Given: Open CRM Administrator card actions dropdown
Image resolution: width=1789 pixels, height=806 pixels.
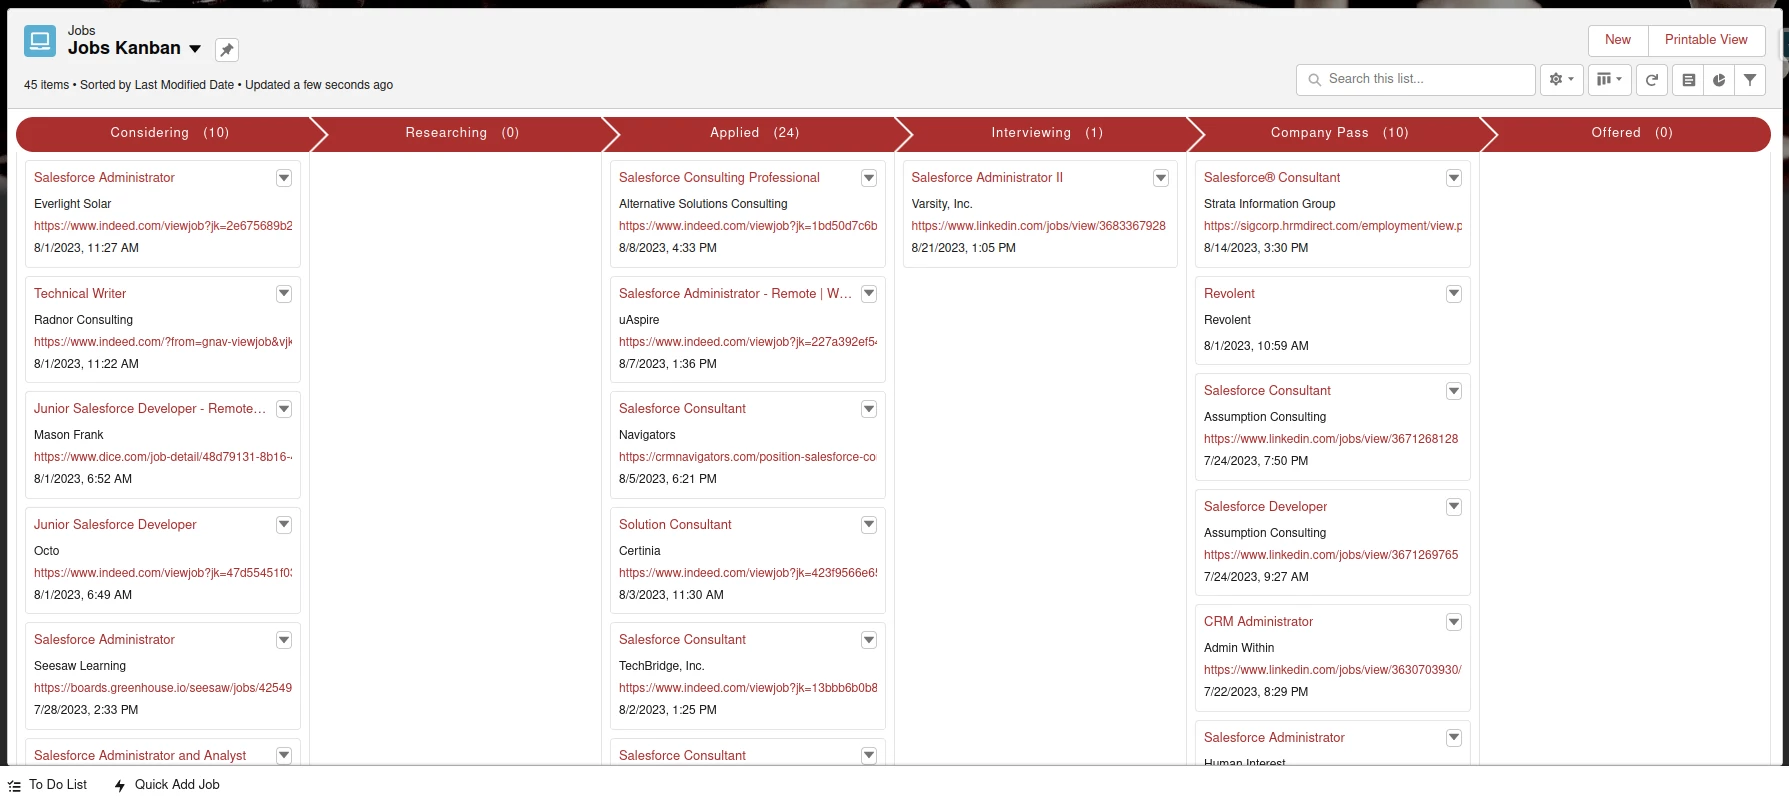Looking at the screenshot, I should [1454, 622].
